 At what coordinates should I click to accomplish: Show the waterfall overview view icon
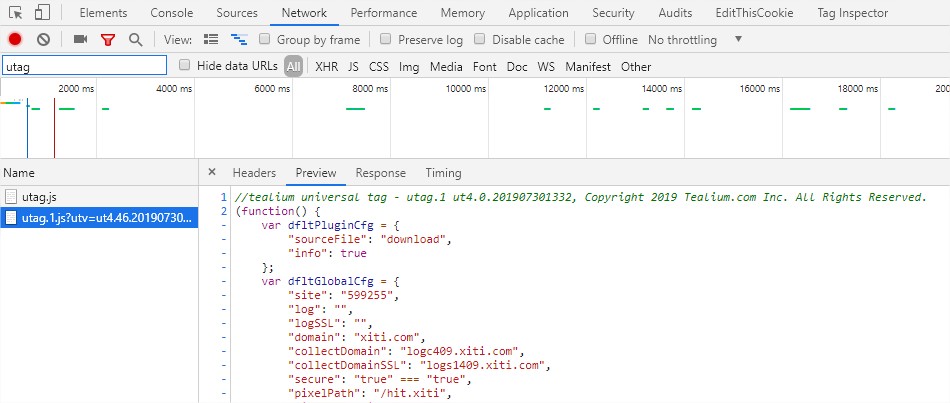[x=239, y=40]
